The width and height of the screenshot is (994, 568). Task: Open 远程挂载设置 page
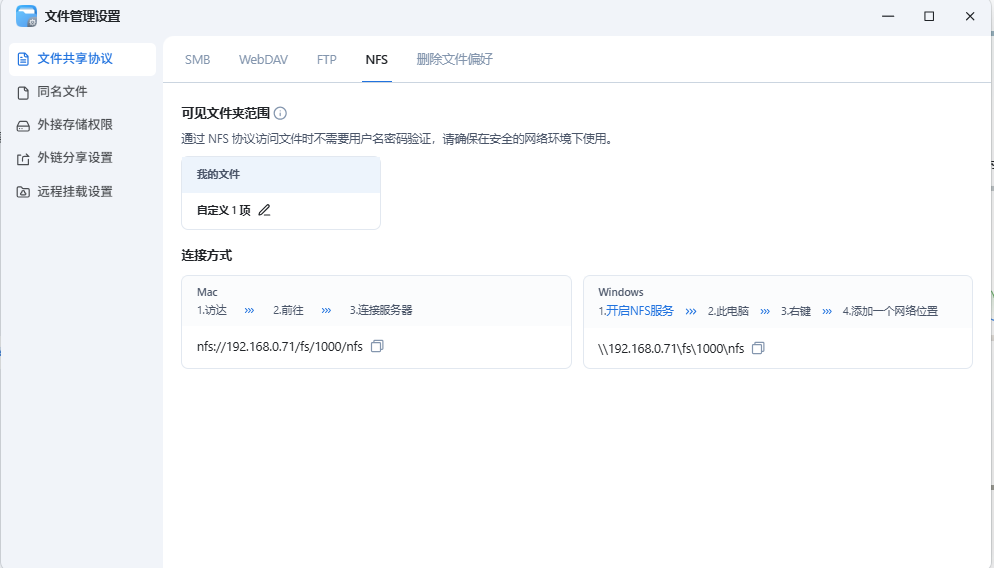click(82, 192)
